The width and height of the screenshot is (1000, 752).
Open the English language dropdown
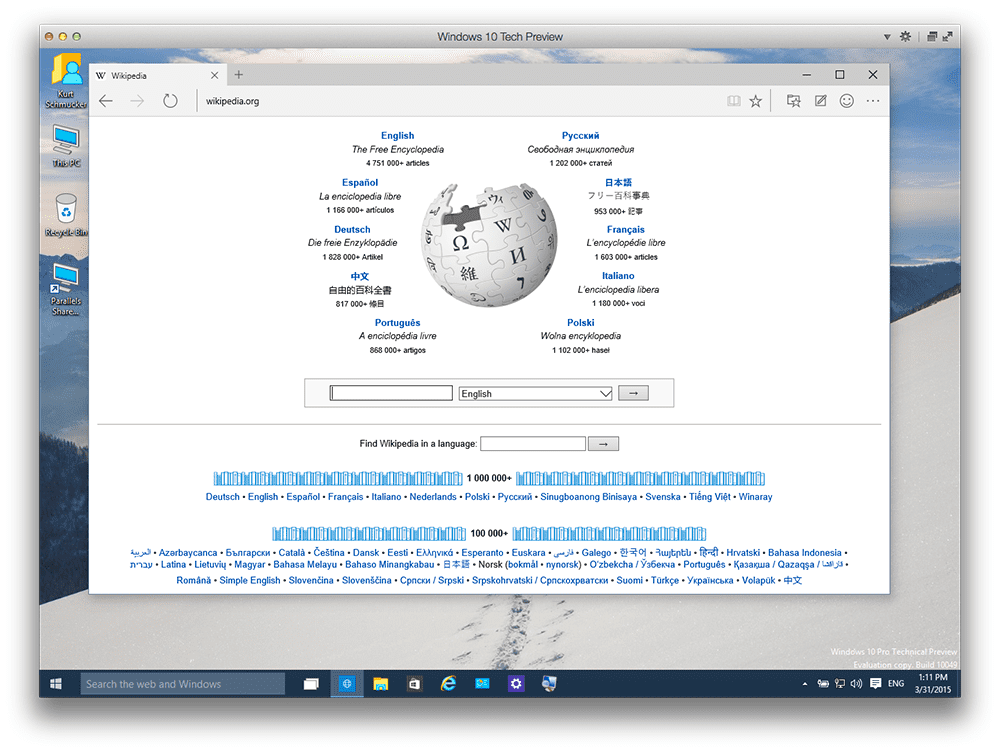[x=536, y=394]
